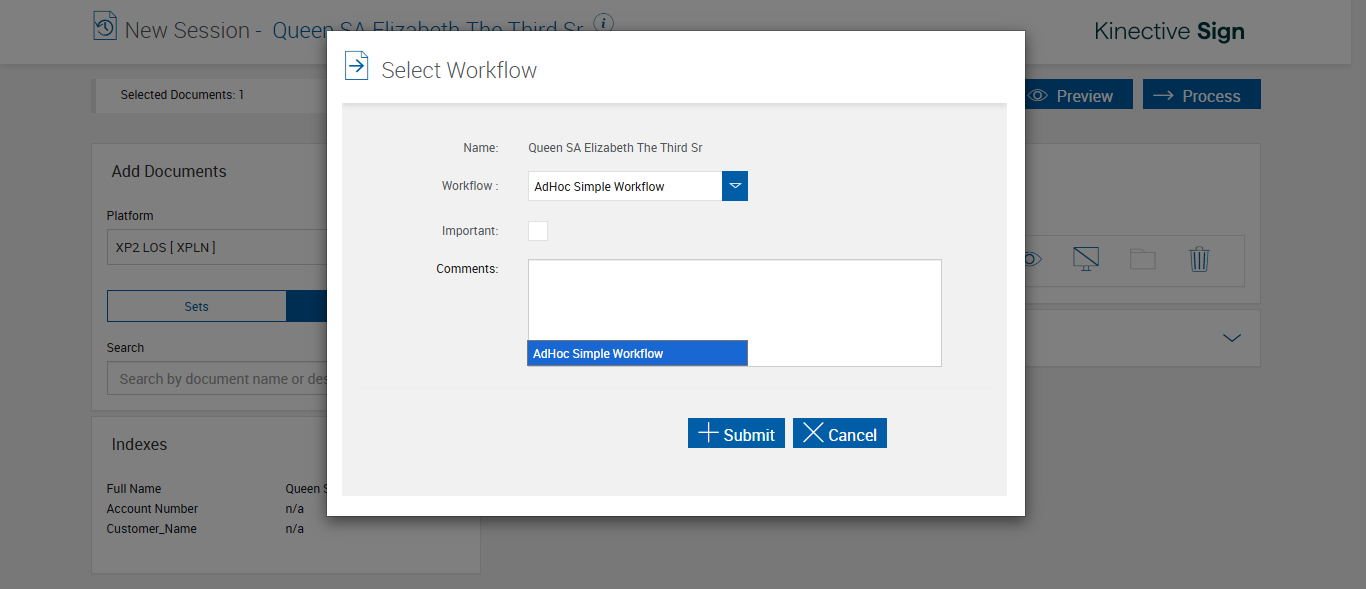1366x589 pixels.
Task: Focus the document search field
Action: point(217,379)
